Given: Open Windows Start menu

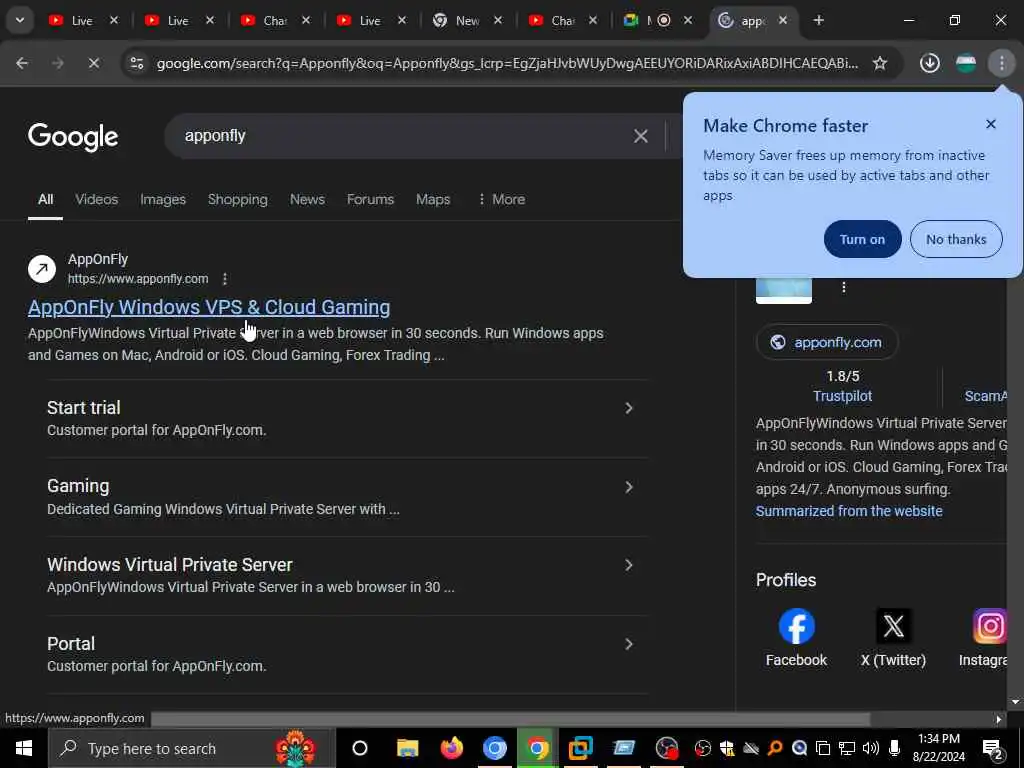Looking at the screenshot, I should pos(24,748).
